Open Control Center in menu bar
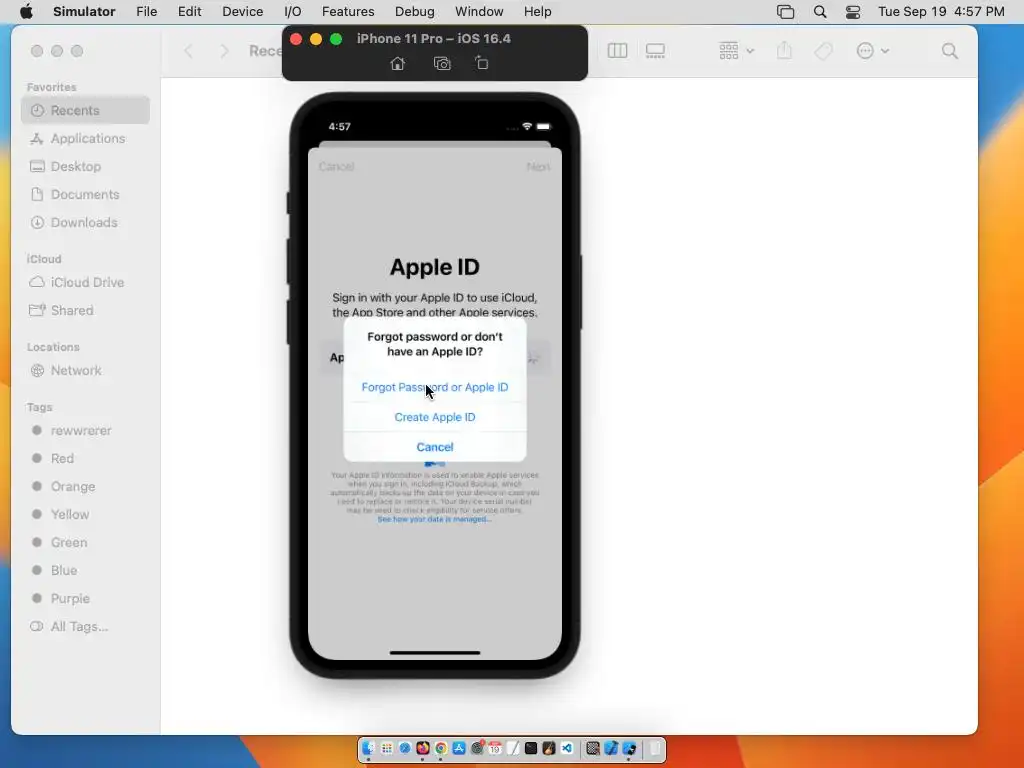The width and height of the screenshot is (1024, 768). [x=852, y=12]
